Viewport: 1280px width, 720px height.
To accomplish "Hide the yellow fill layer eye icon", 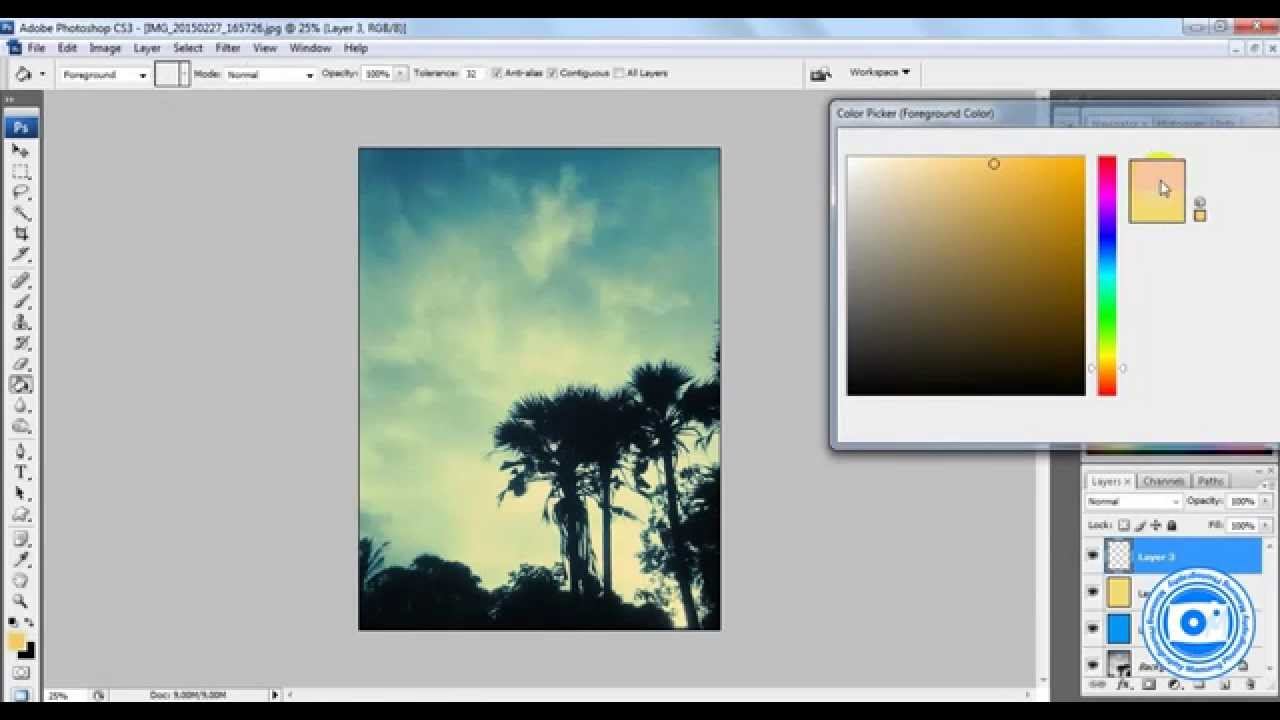I will [1092, 592].
